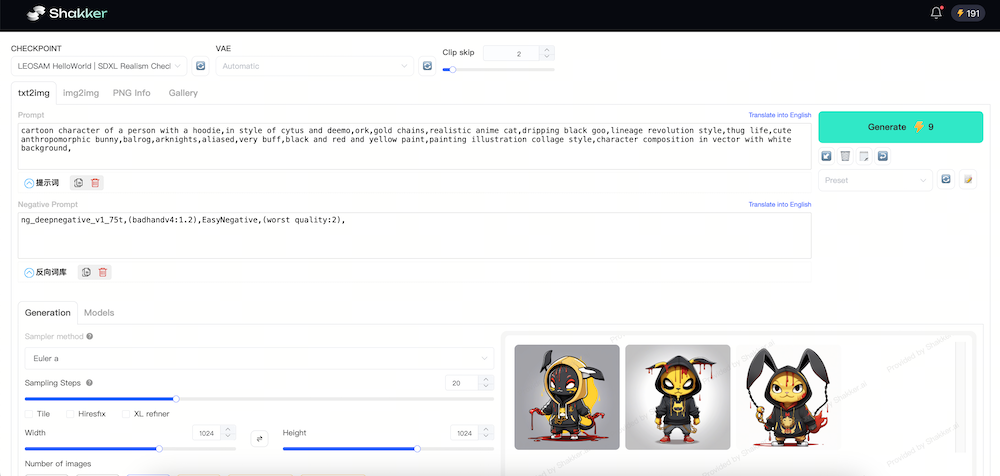Delete negative prompt via 反向词库 row trash
The width and height of the screenshot is (1000, 476).
tap(103, 272)
